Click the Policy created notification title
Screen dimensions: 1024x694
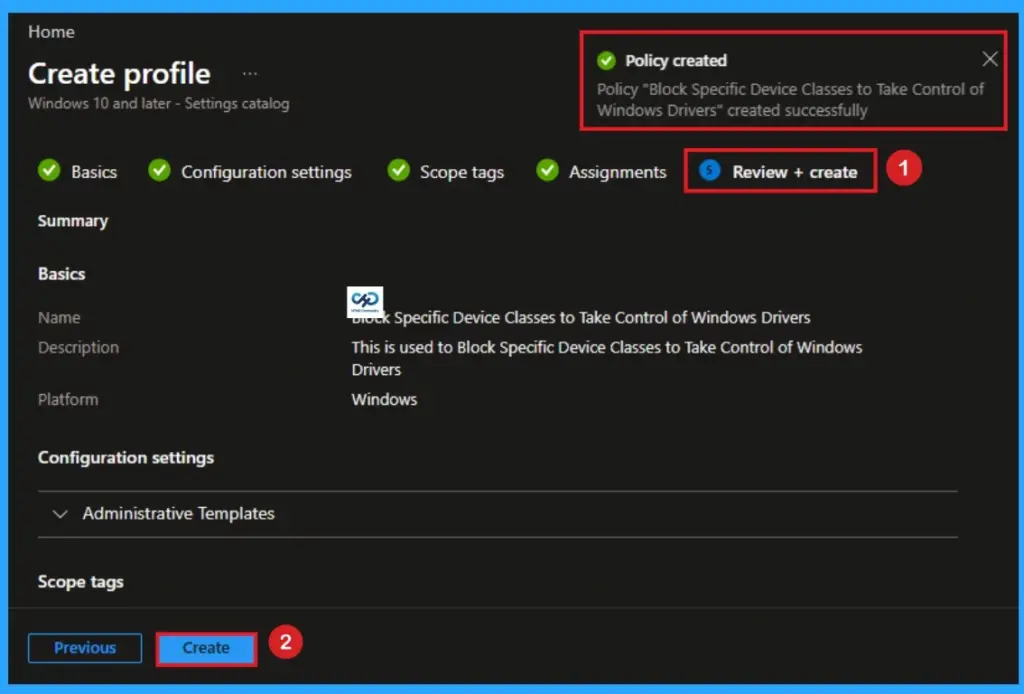click(x=676, y=61)
